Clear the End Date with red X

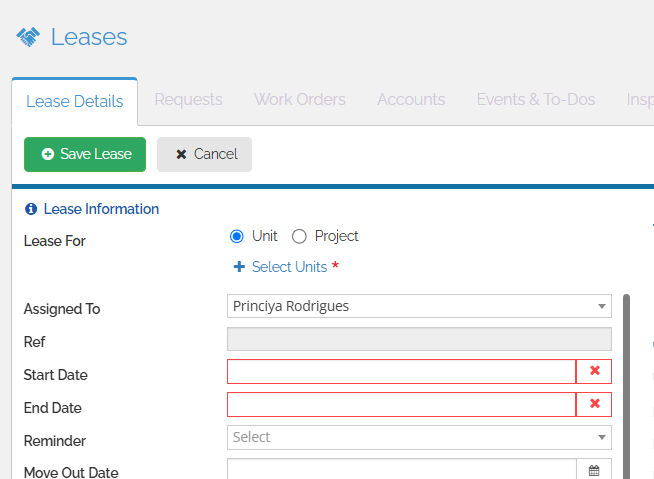[594, 404]
